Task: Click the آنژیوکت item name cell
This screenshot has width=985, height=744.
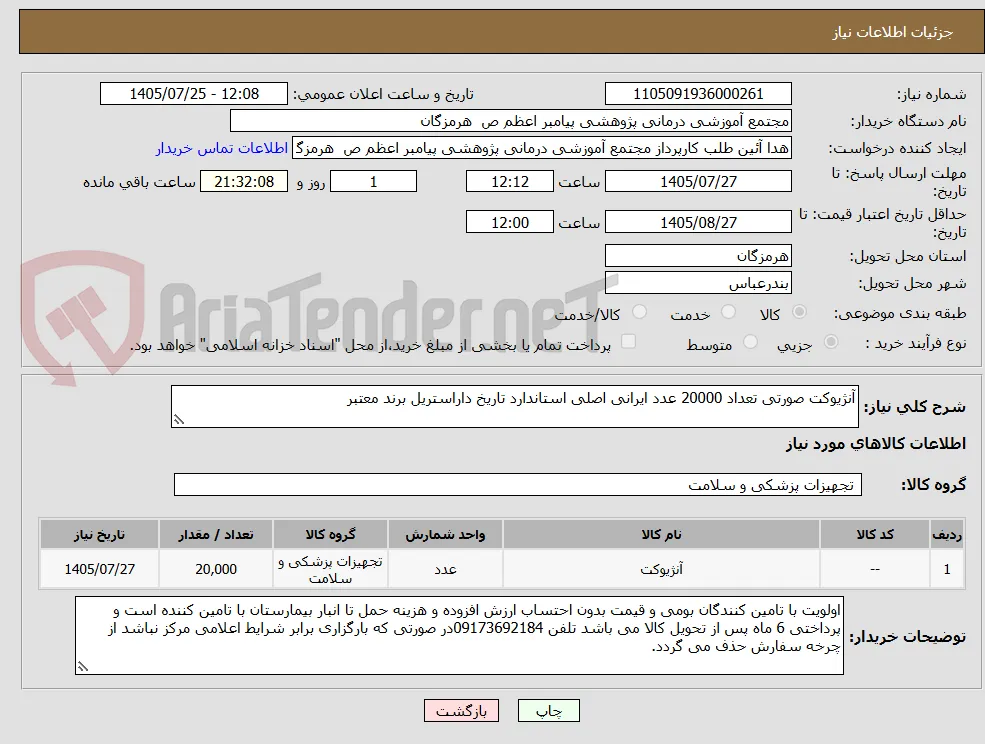Action: pyautogui.click(x=661, y=569)
